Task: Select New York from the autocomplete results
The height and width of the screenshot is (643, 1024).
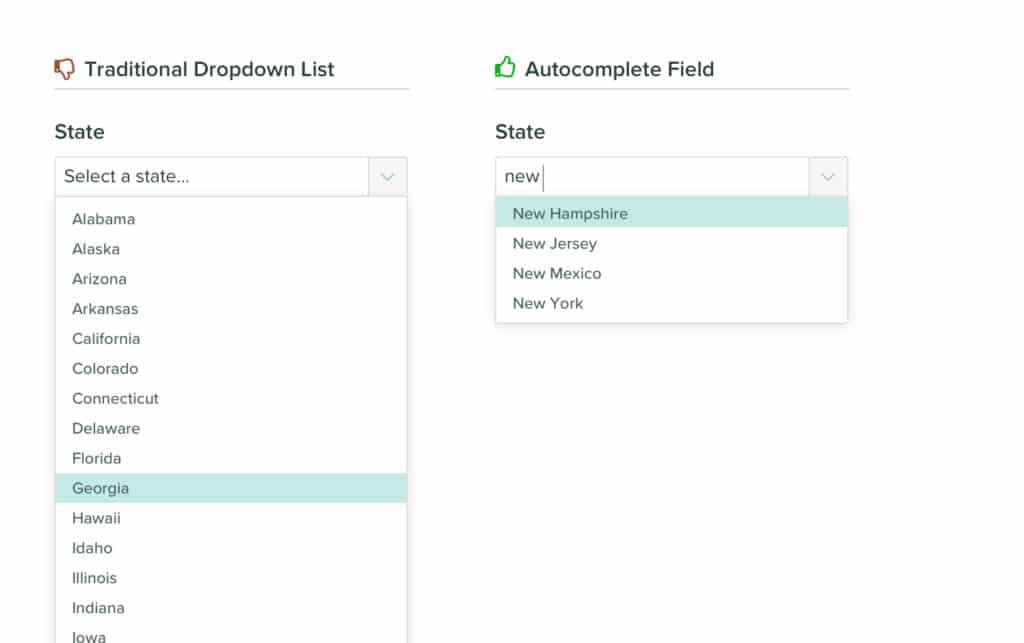Action: (x=548, y=303)
